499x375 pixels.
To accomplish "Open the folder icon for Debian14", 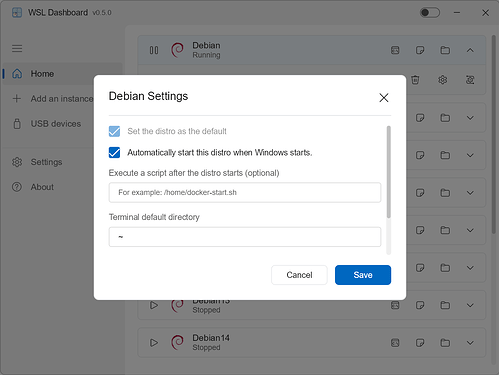I will [x=445, y=343].
